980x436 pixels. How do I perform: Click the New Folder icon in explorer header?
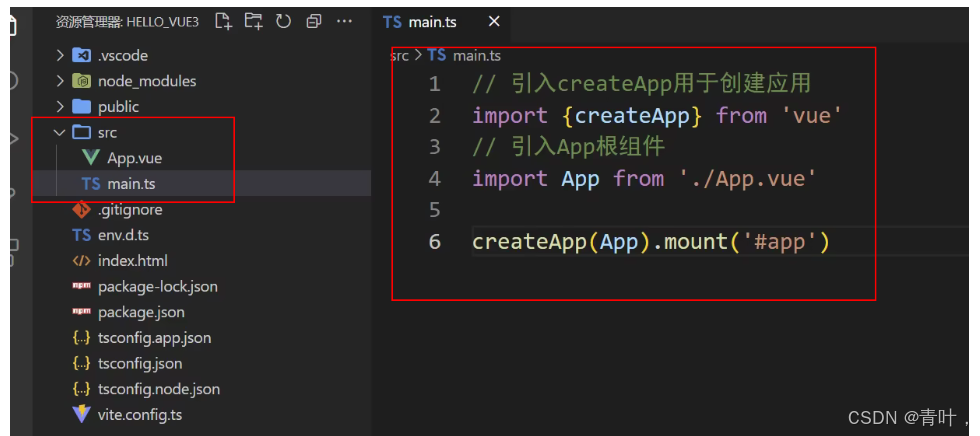click(253, 22)
